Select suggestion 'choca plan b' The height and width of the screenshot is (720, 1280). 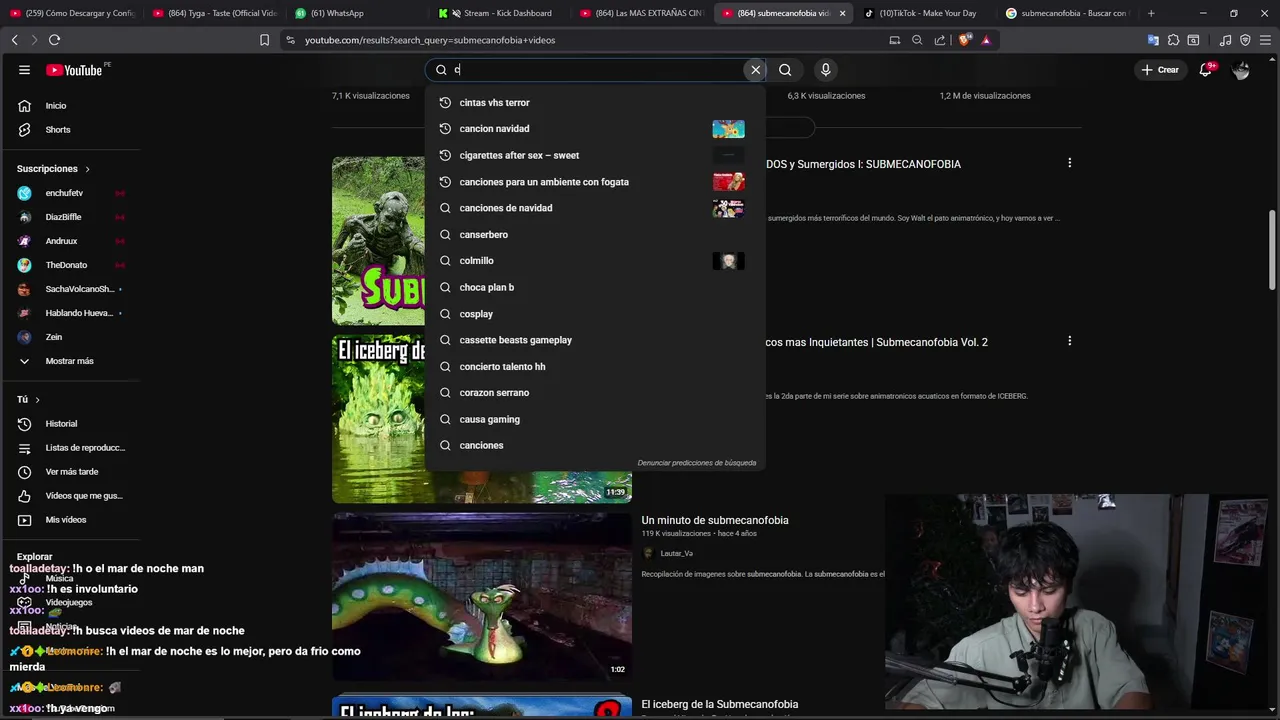coord(595,288)
